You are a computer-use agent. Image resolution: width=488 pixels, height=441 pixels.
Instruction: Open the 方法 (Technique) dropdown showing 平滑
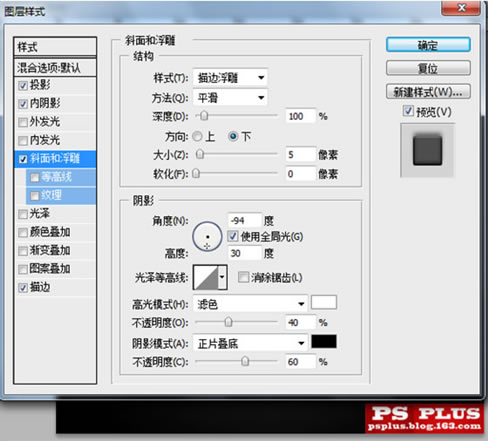230,98
